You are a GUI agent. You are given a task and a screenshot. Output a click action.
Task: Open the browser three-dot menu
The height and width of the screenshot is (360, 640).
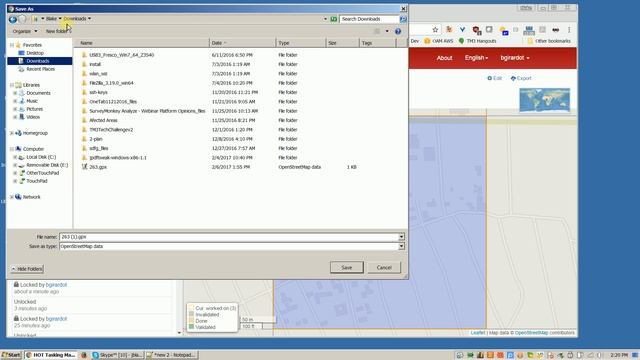pos(569,30)
